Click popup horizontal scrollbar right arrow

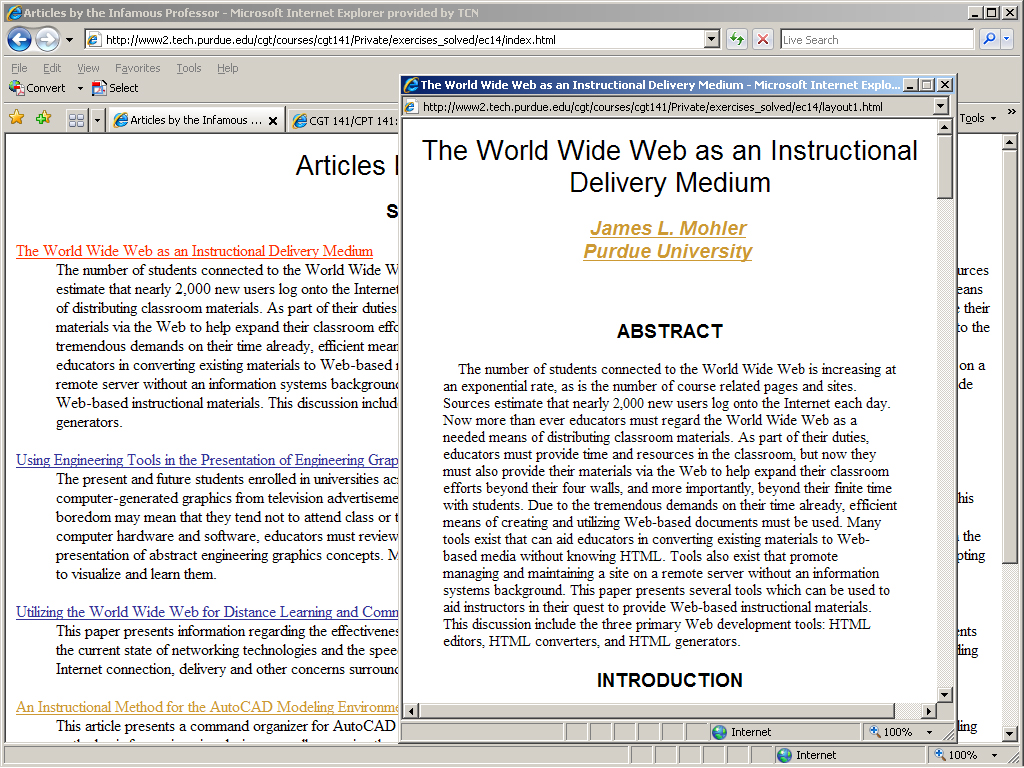point(929,711)
